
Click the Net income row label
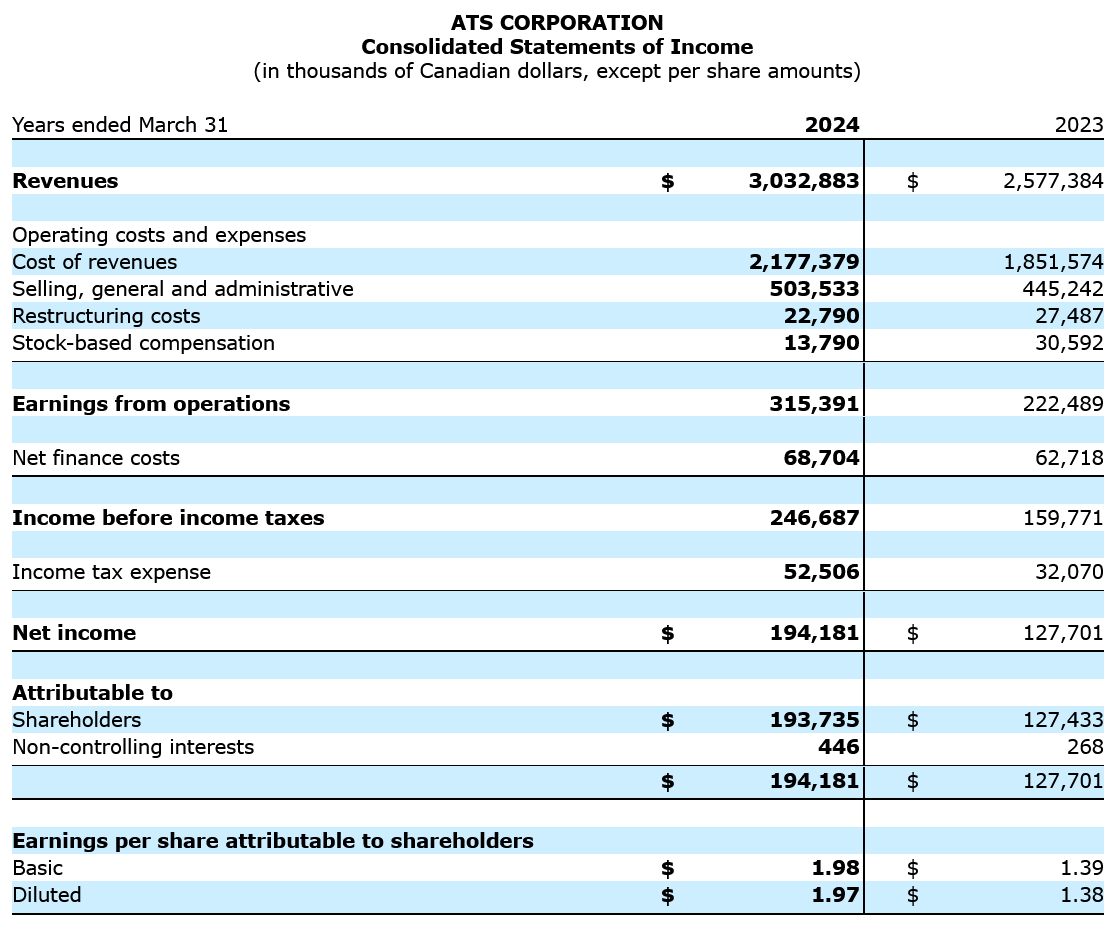[x=74, y=633]
